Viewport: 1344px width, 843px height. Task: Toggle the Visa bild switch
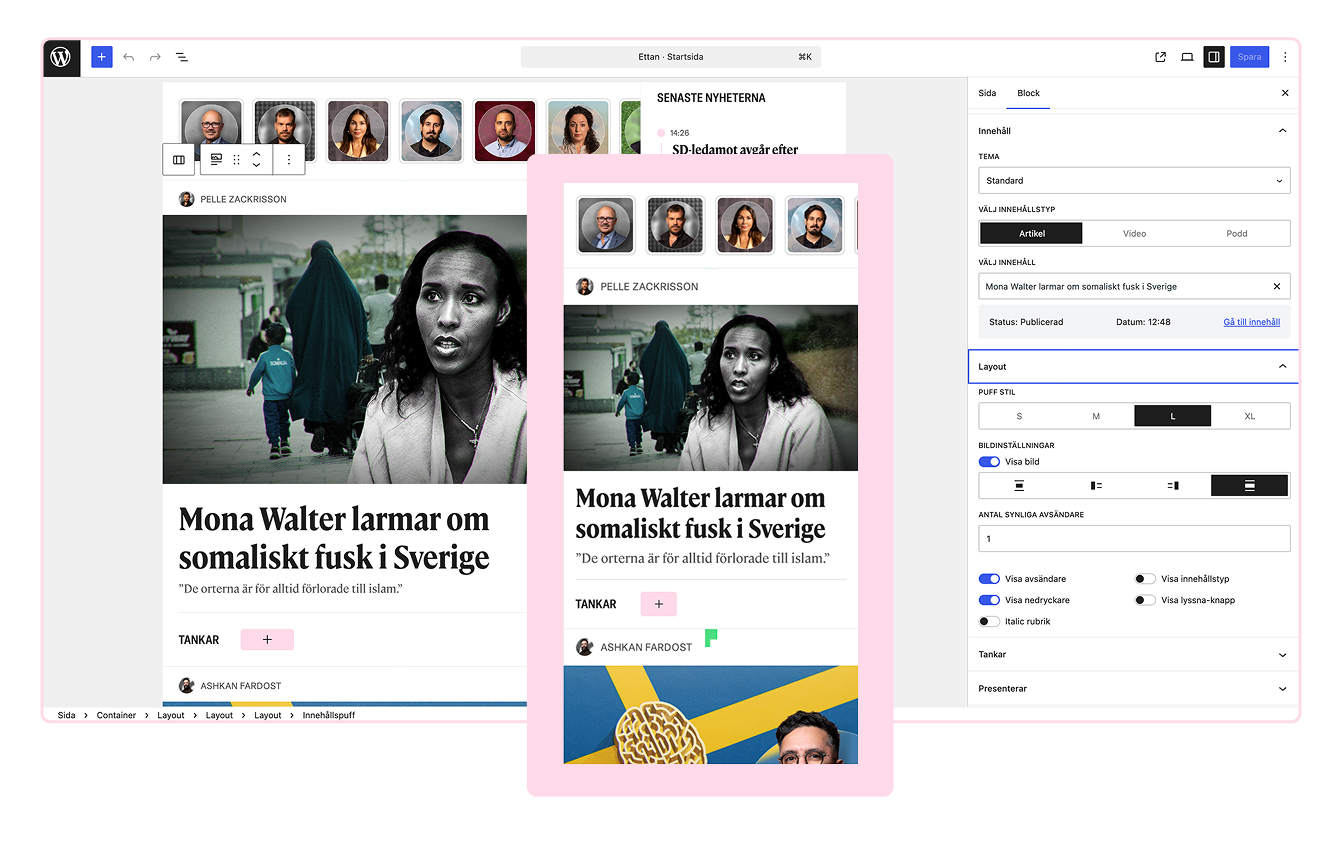pos(989,462)
